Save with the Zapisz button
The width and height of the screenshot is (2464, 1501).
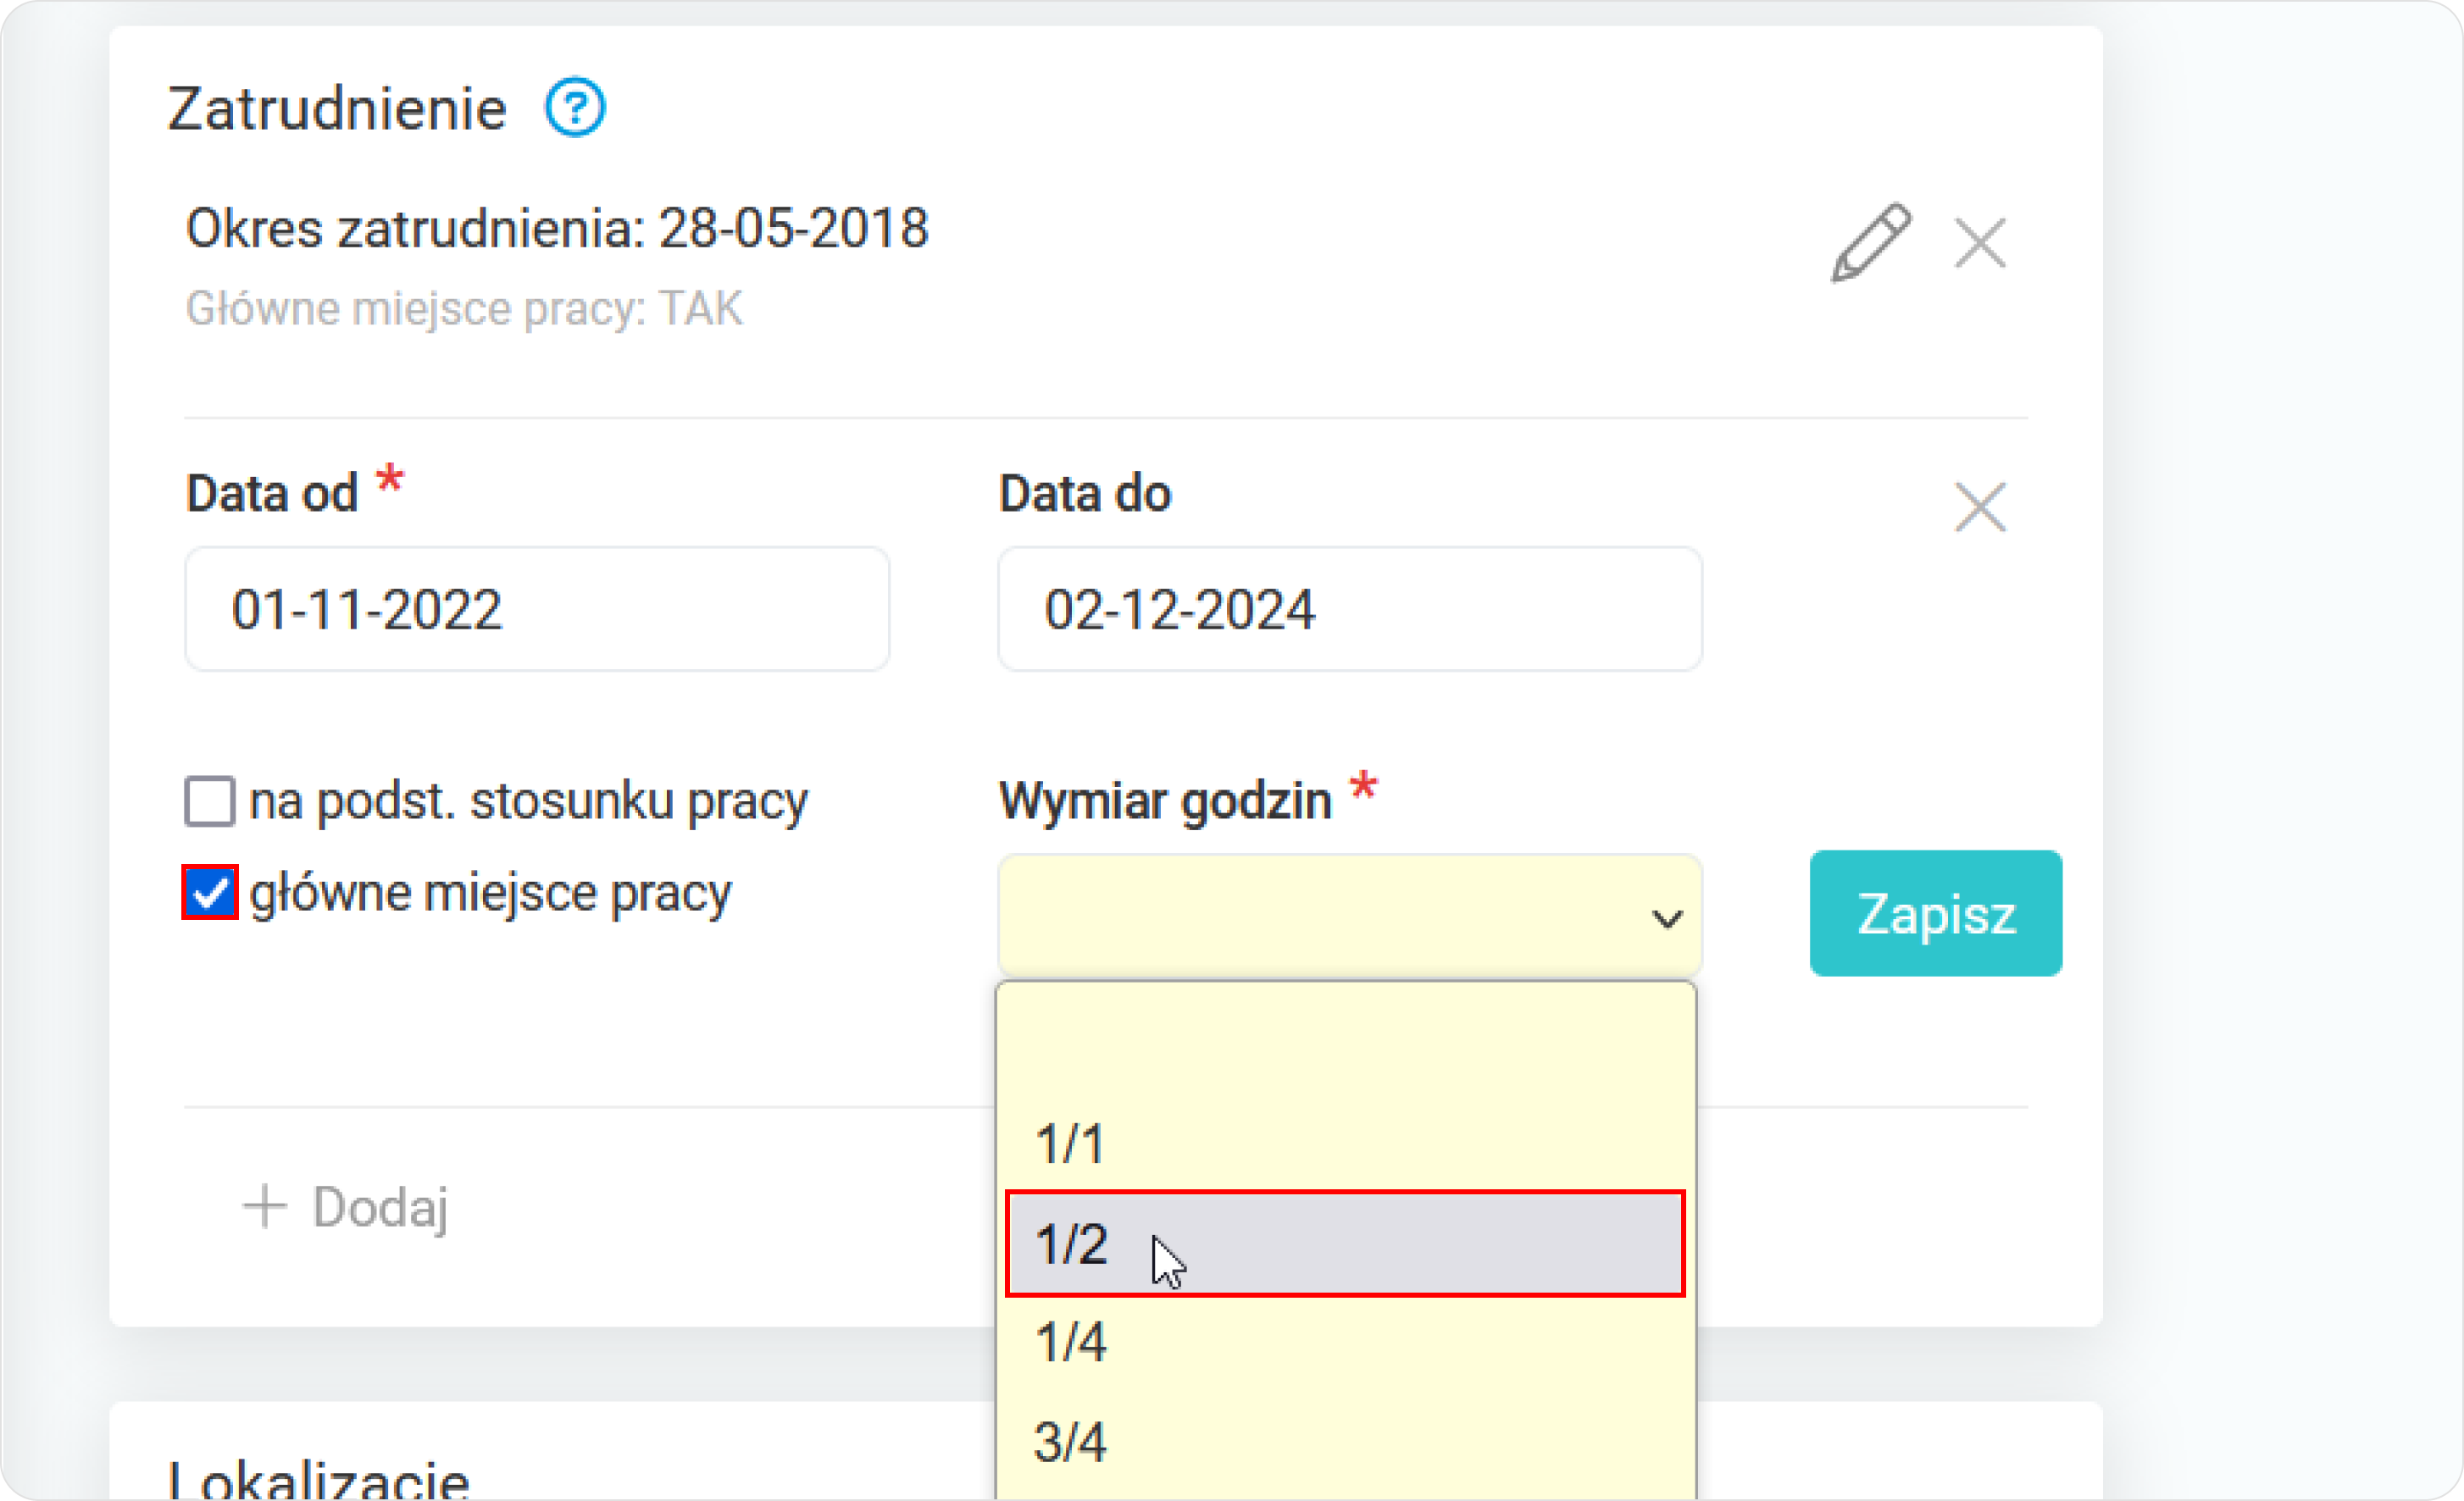point(1936,913)
